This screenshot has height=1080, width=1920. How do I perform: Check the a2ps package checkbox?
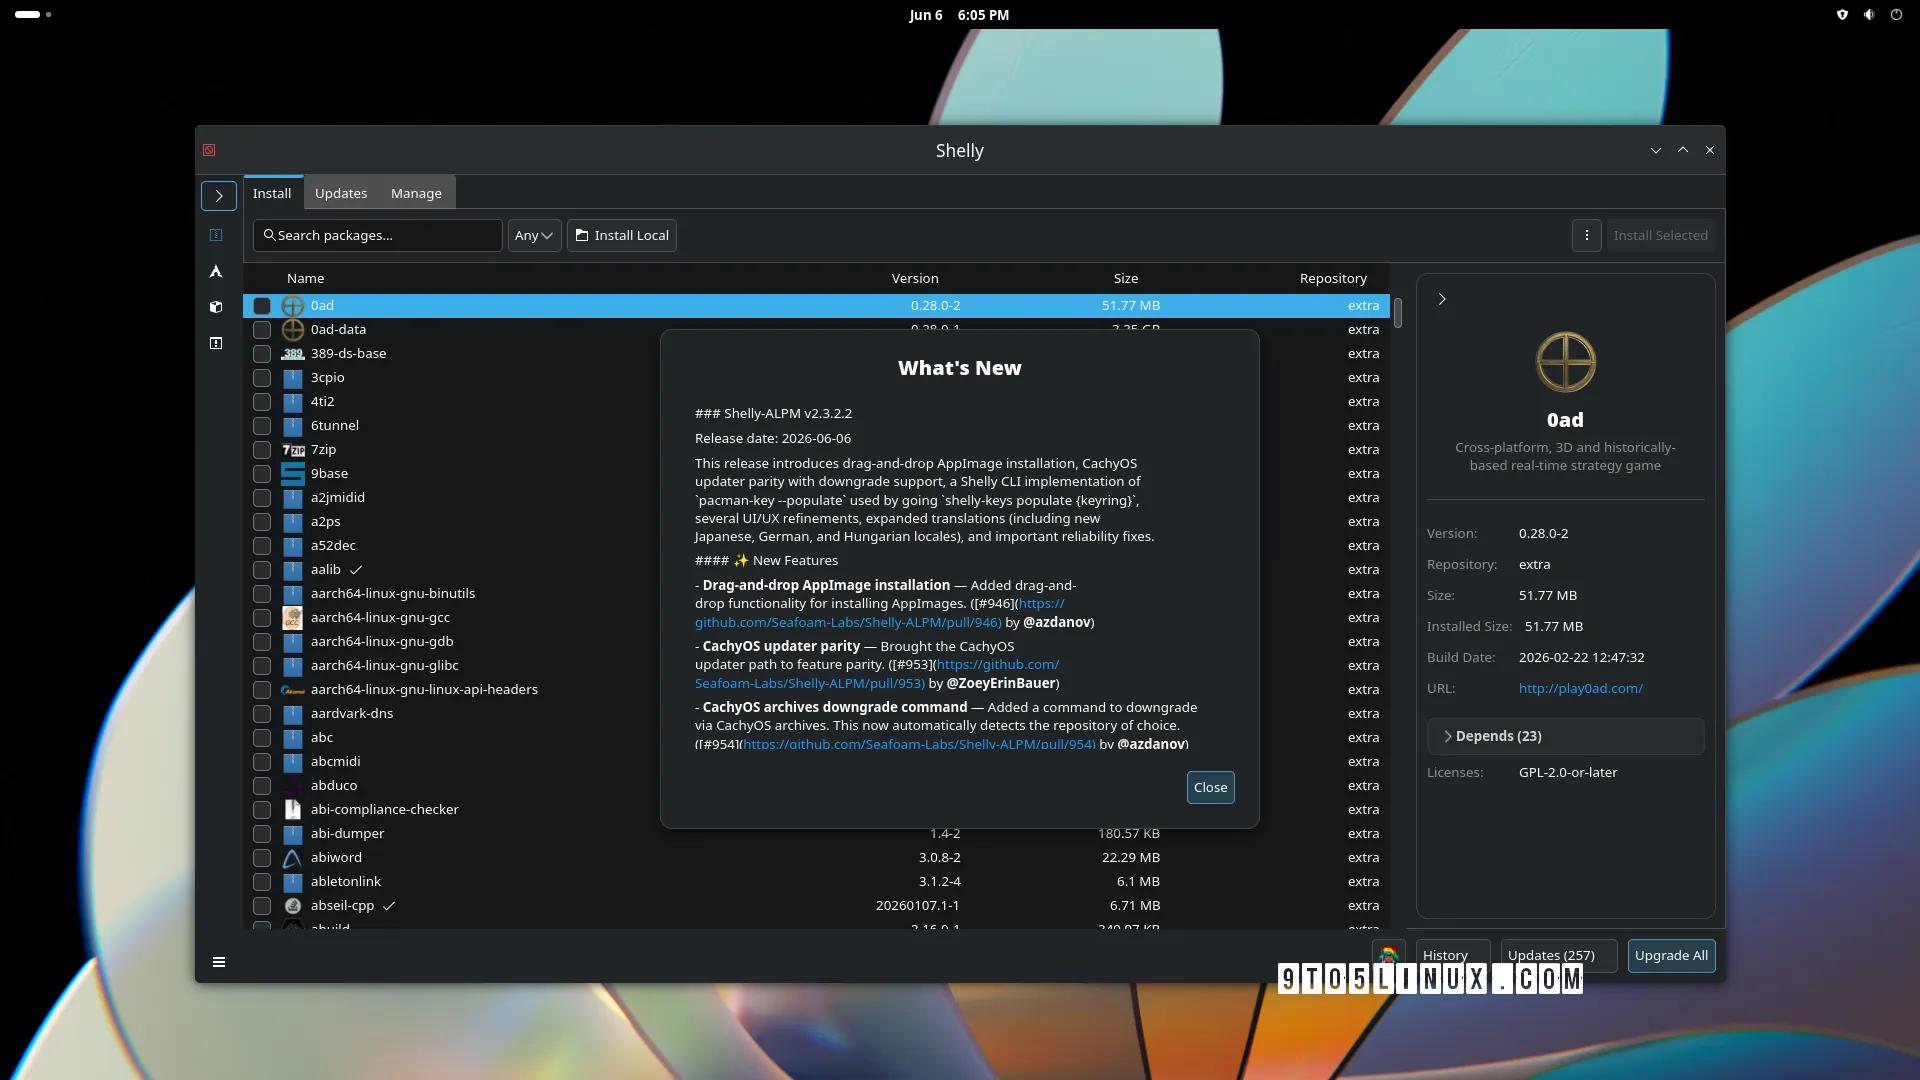point(262,521)
